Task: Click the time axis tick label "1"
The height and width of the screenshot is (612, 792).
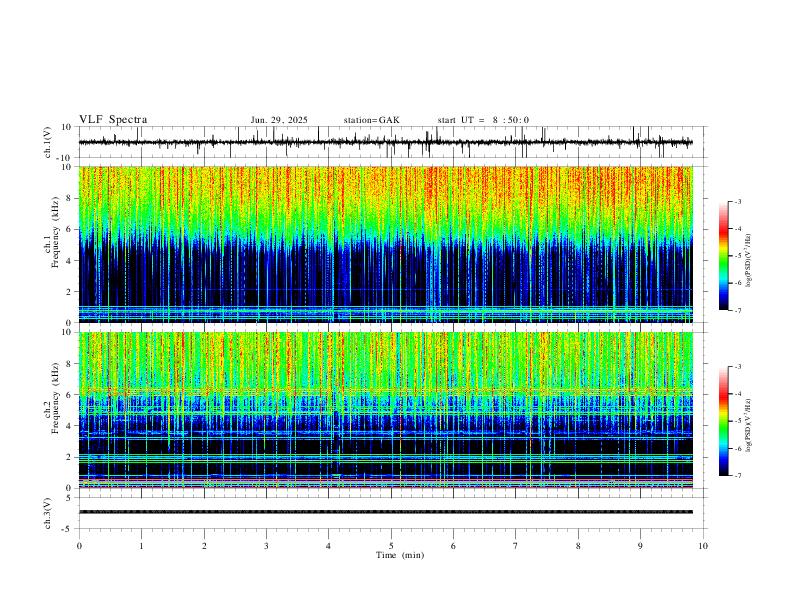Action: [141, 546]
